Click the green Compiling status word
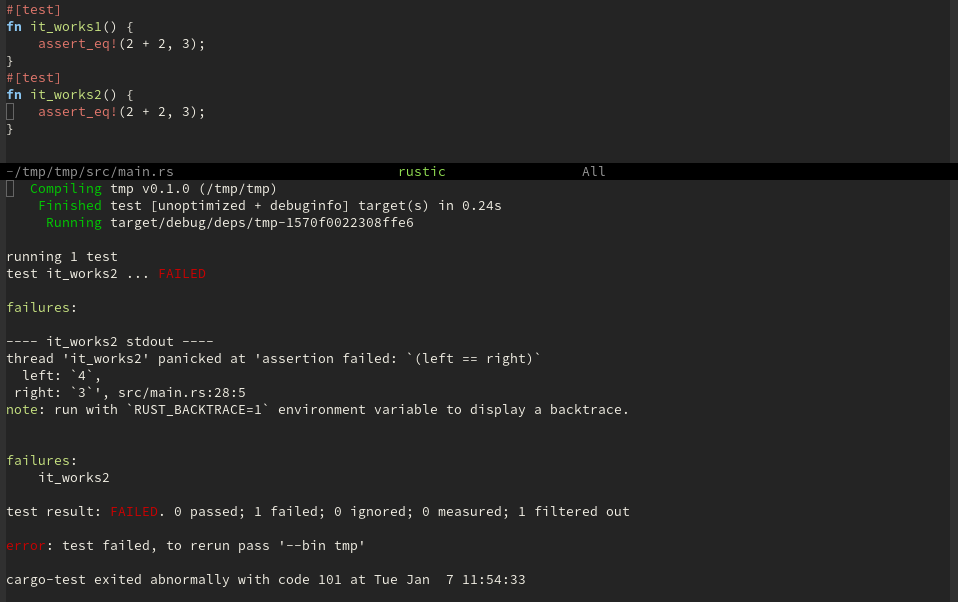The width and height of the screenshot is (958, 602). tap(66, 189)
